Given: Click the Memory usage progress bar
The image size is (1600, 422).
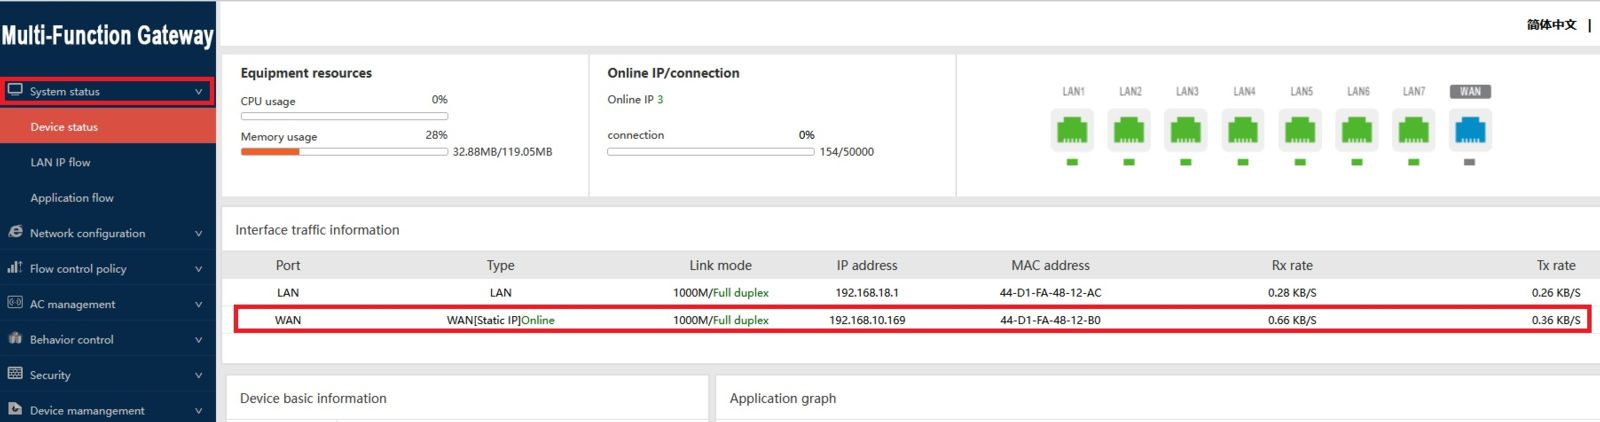Looking at the screenshot, I should tap(344, 152).
